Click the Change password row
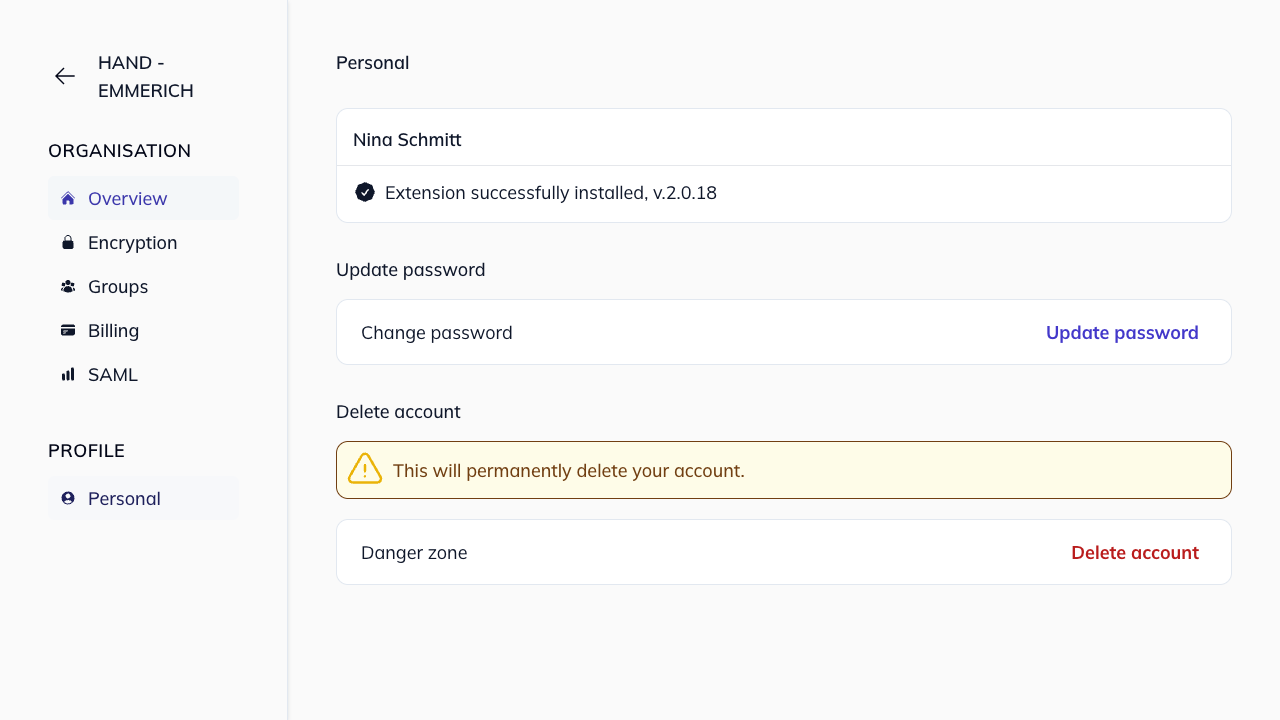 pos(437,332)
